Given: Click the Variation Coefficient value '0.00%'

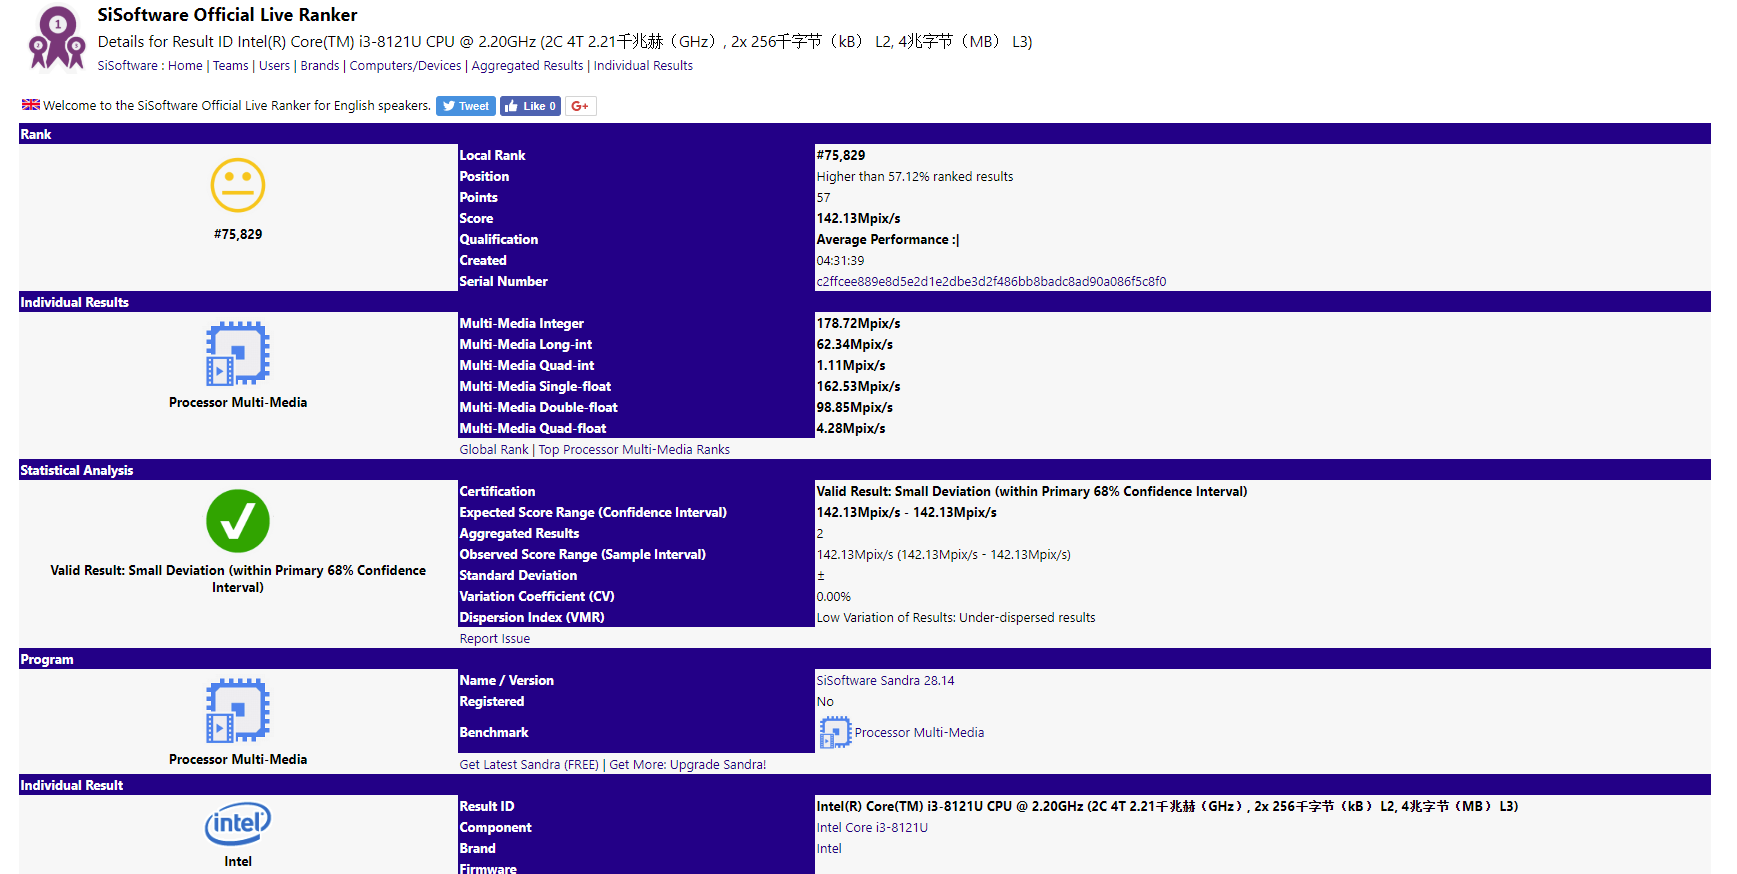Looking at the screenshot, I should click(x=834, y=597).
